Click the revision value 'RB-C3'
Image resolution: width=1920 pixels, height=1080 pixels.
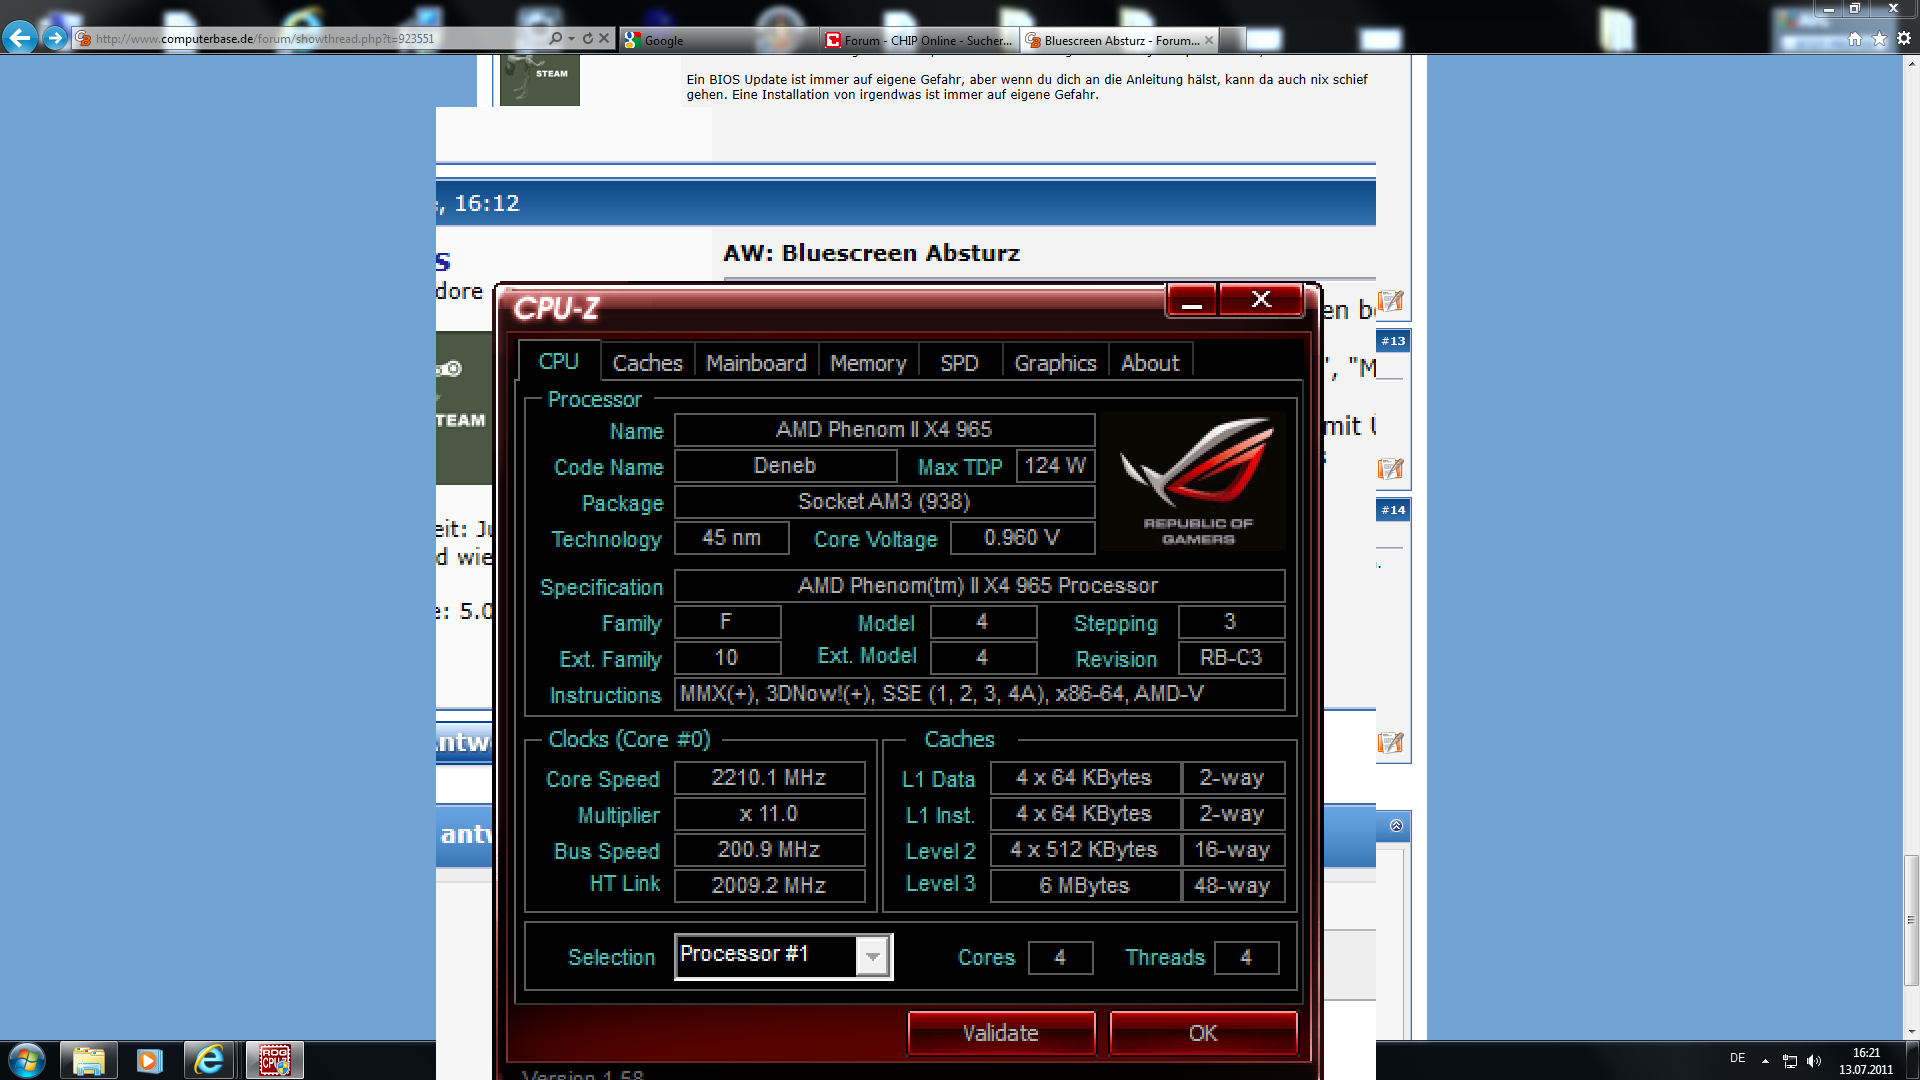tap(1231, 658)
